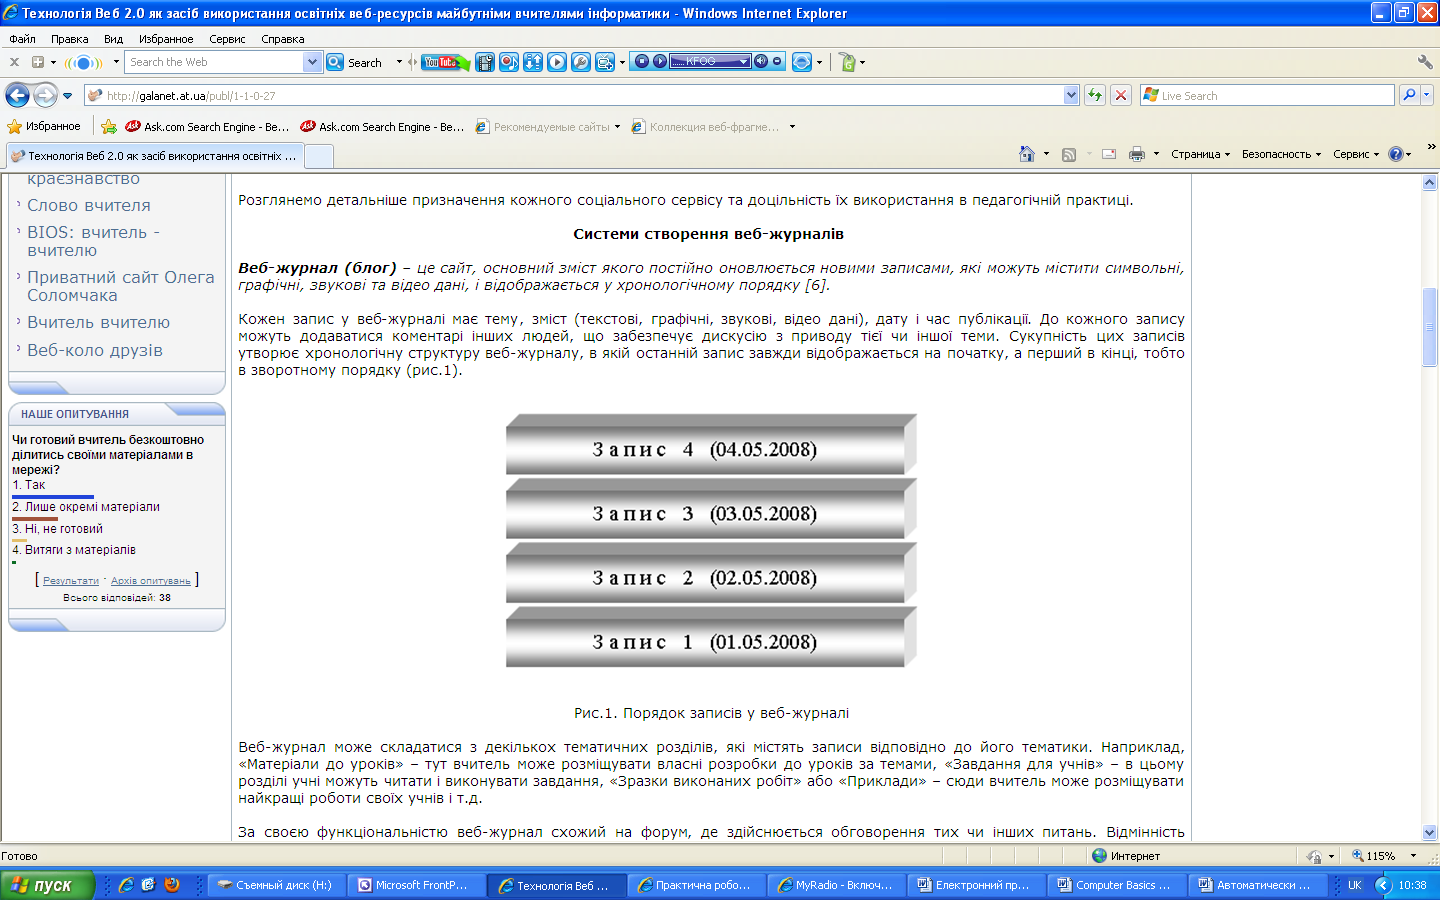Open sidebar link Веб-коло друзів

(95, 350)
